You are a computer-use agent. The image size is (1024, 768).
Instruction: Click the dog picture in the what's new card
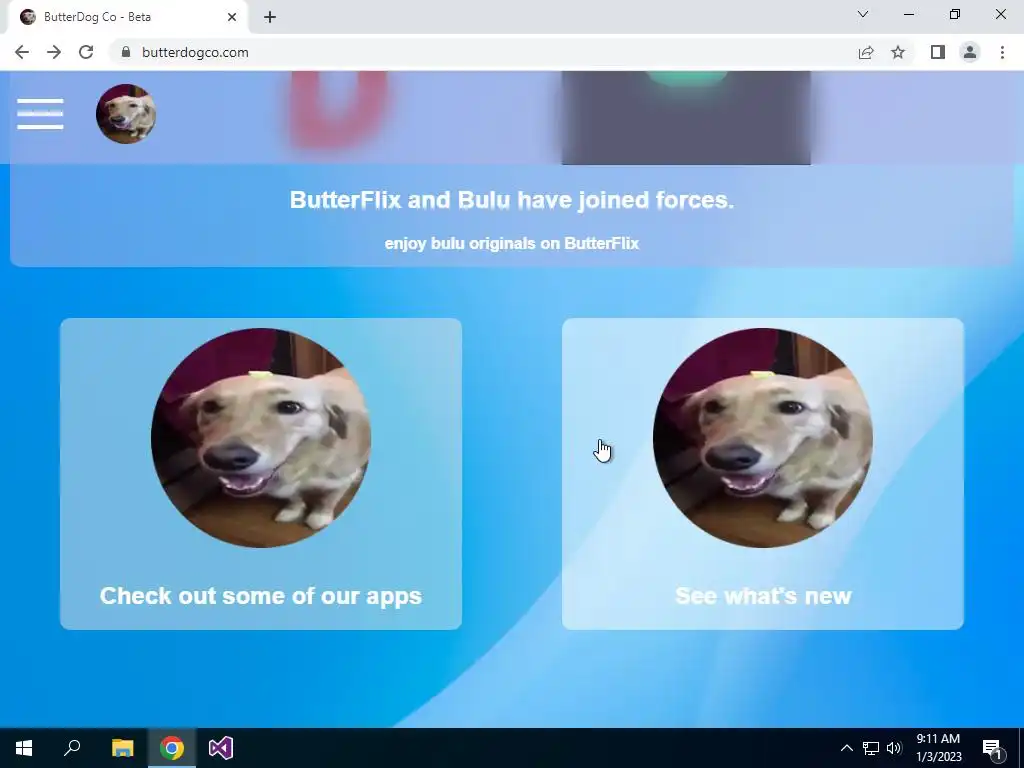tap(763, 438)
